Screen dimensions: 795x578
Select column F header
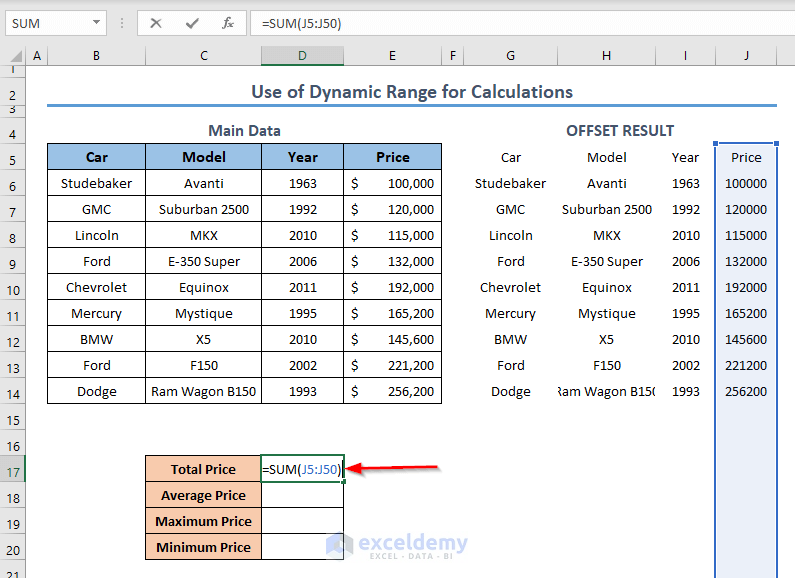(x=453, y=56)
